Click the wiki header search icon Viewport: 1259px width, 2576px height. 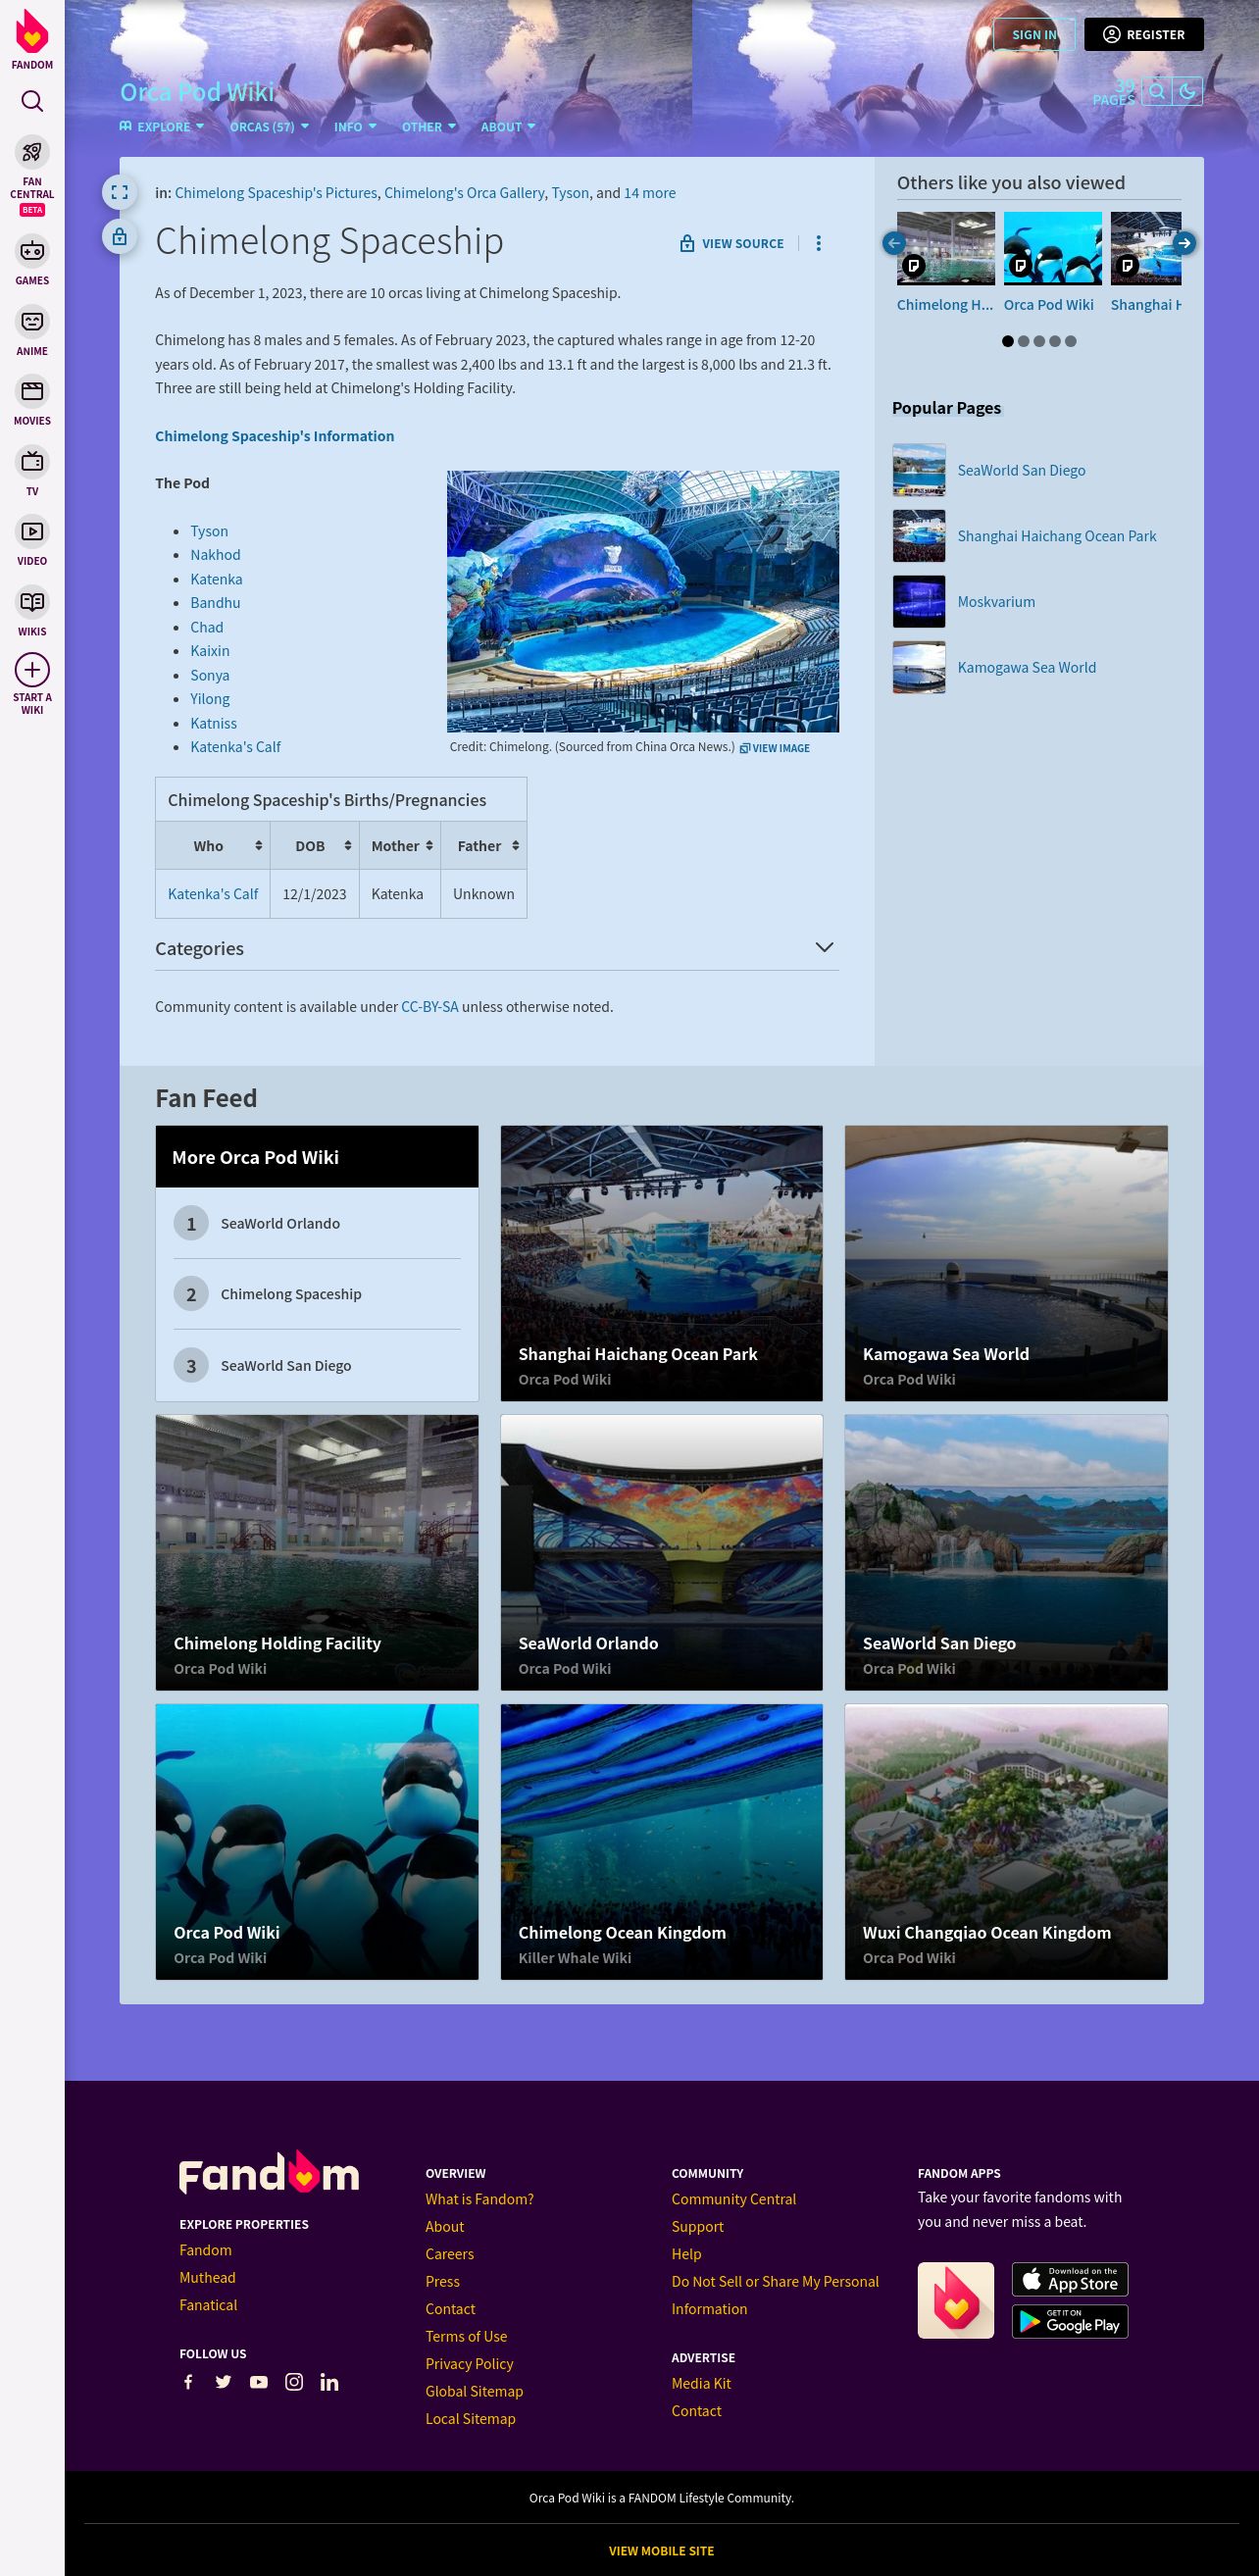[1157, 91]
